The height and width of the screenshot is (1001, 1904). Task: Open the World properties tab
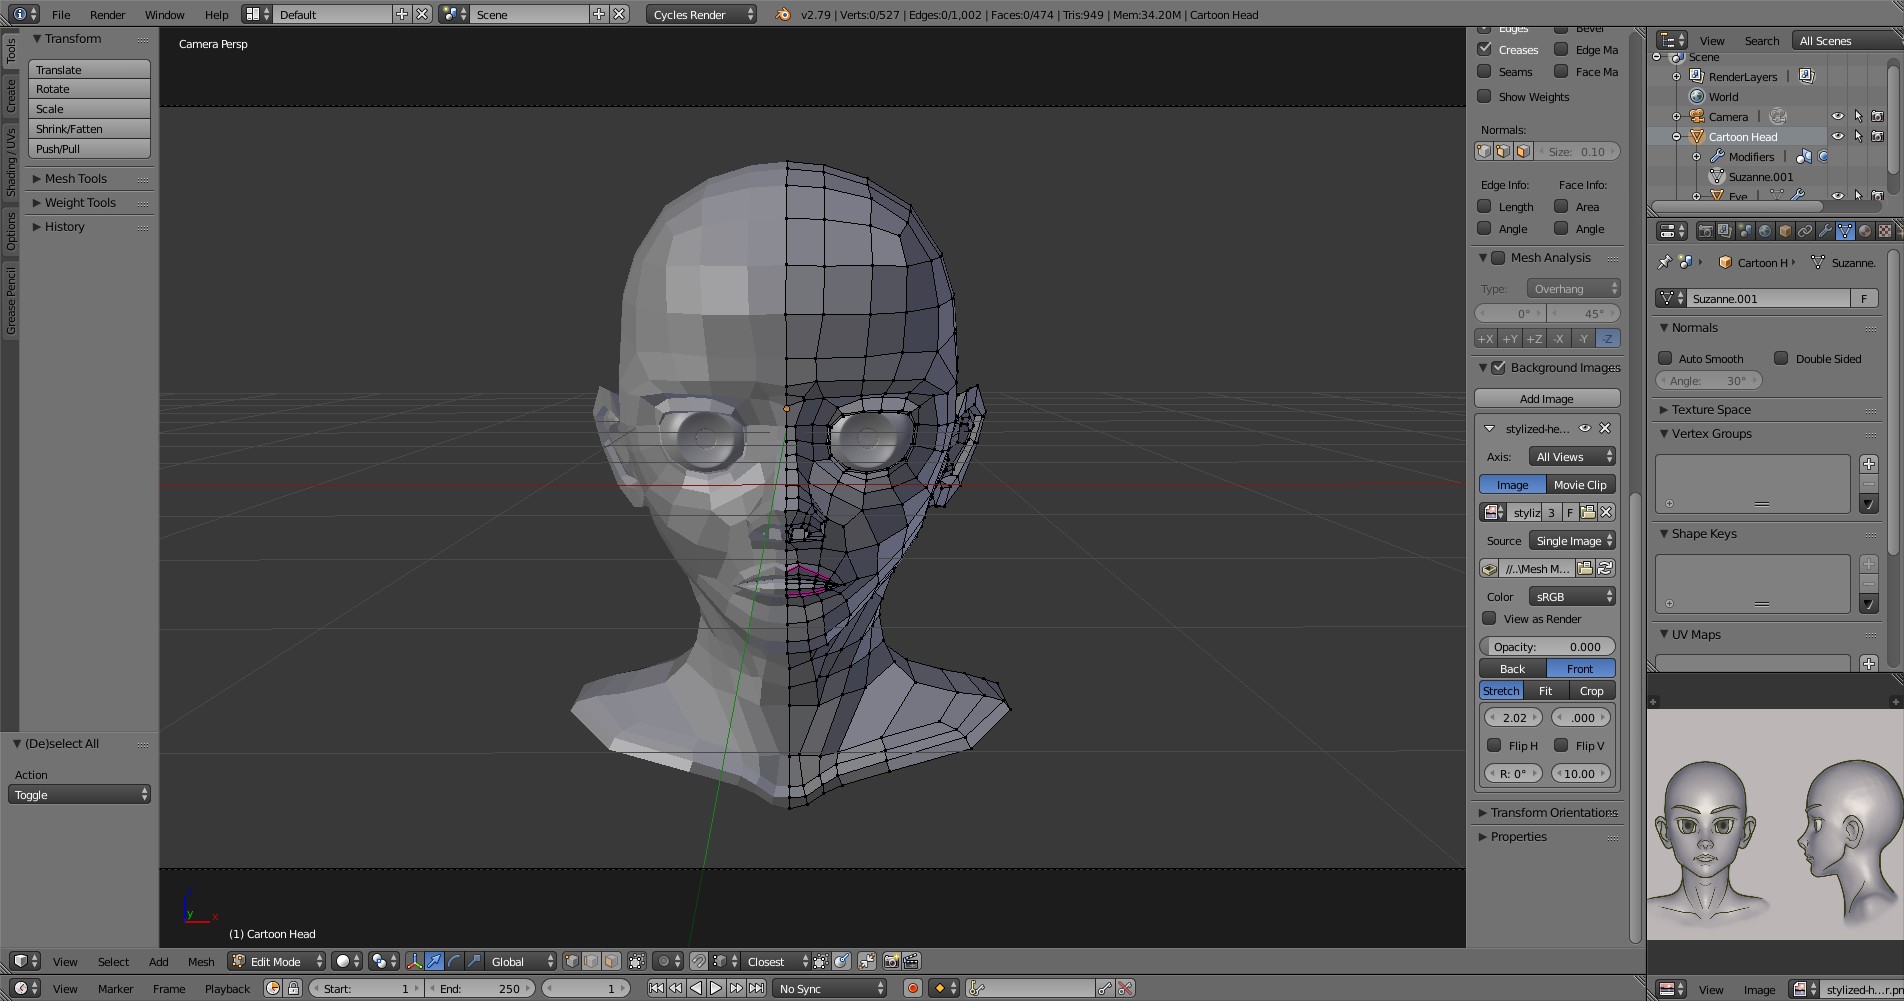tap(1765, 231)
